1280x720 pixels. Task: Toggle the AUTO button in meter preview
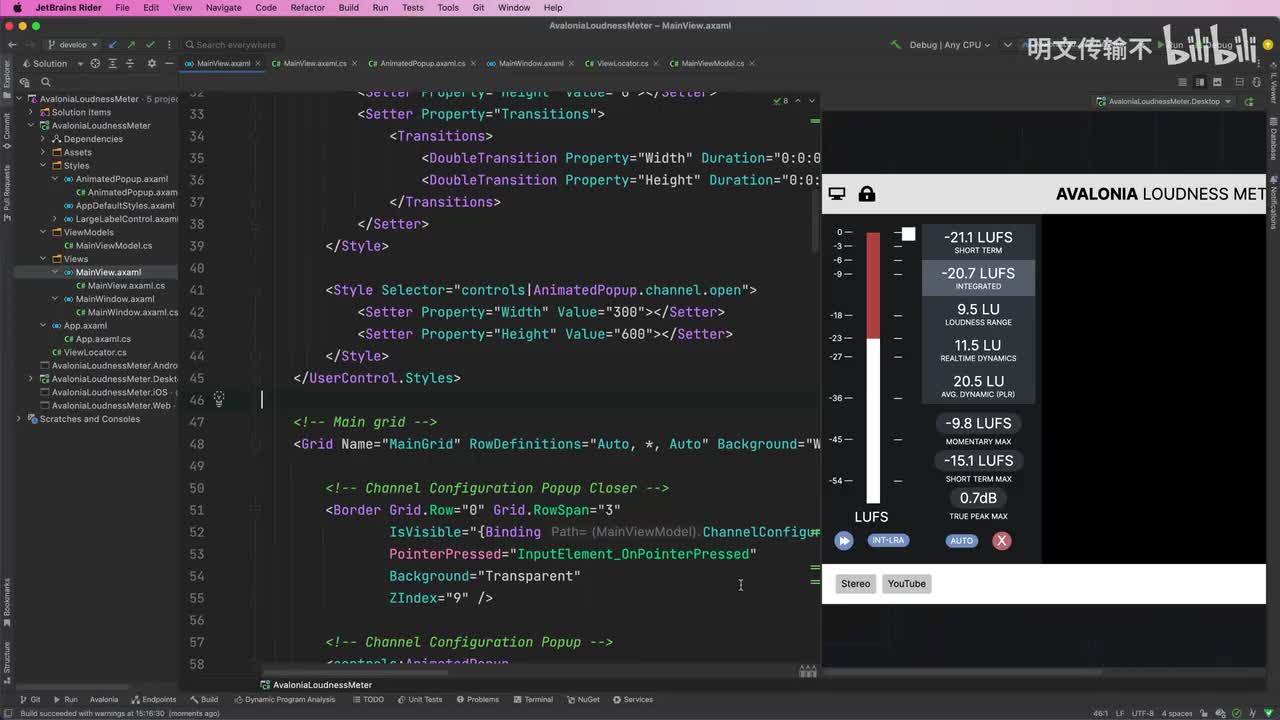coord(961,541)
